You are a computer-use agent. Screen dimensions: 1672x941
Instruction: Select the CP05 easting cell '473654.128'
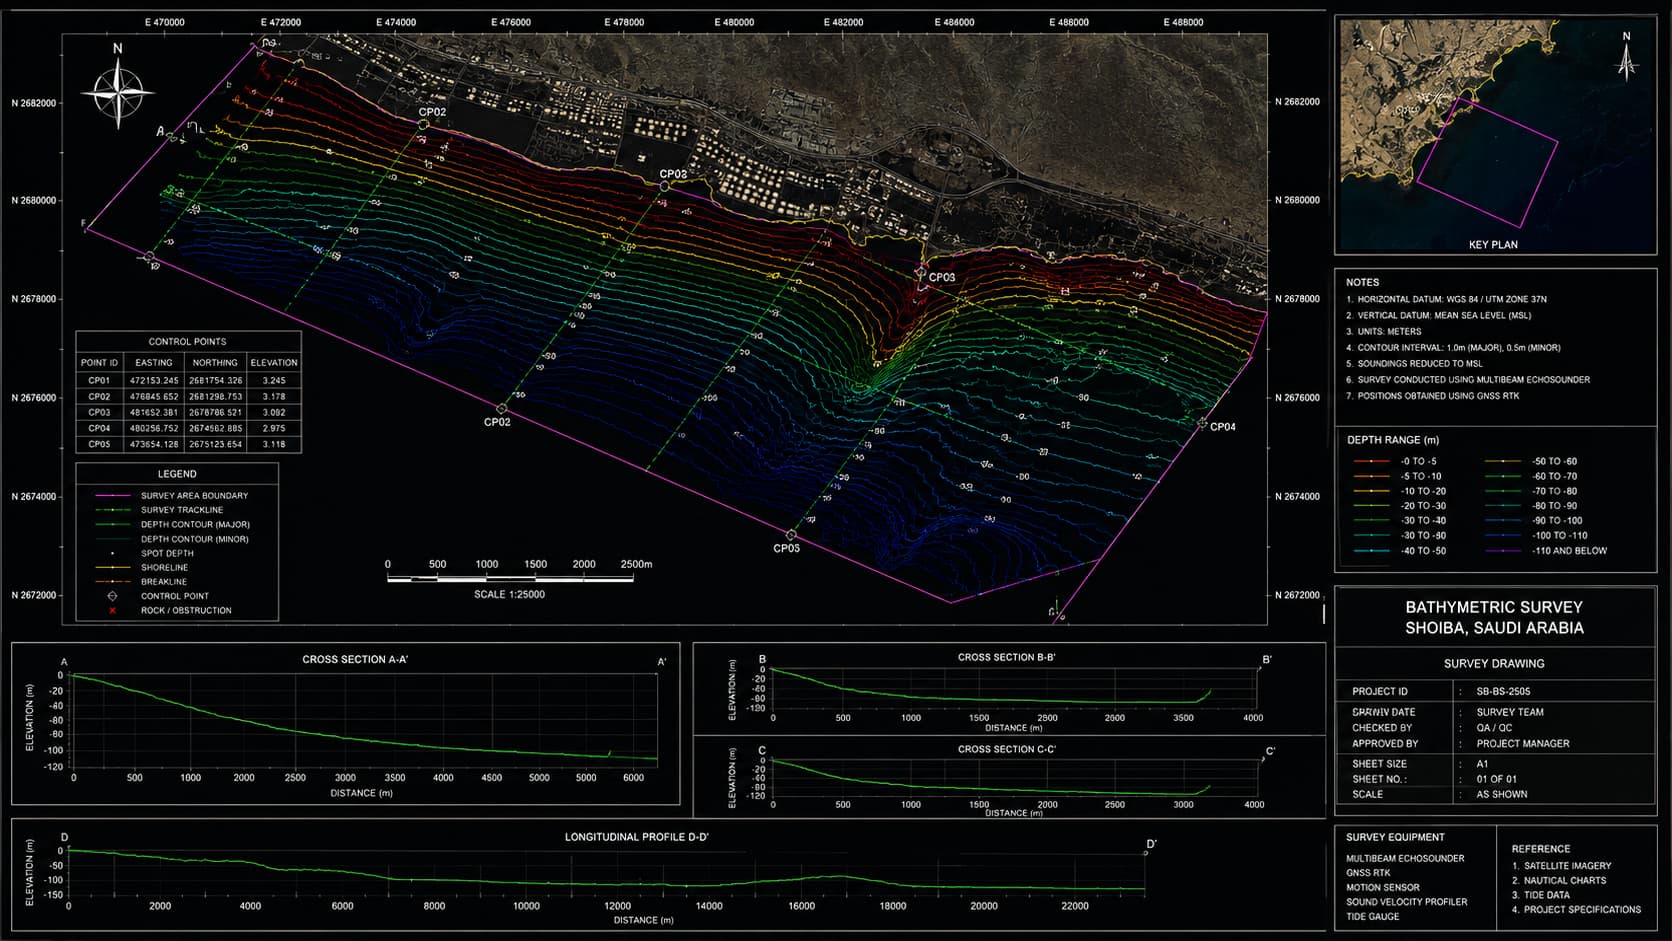click(x=154, y=444)
